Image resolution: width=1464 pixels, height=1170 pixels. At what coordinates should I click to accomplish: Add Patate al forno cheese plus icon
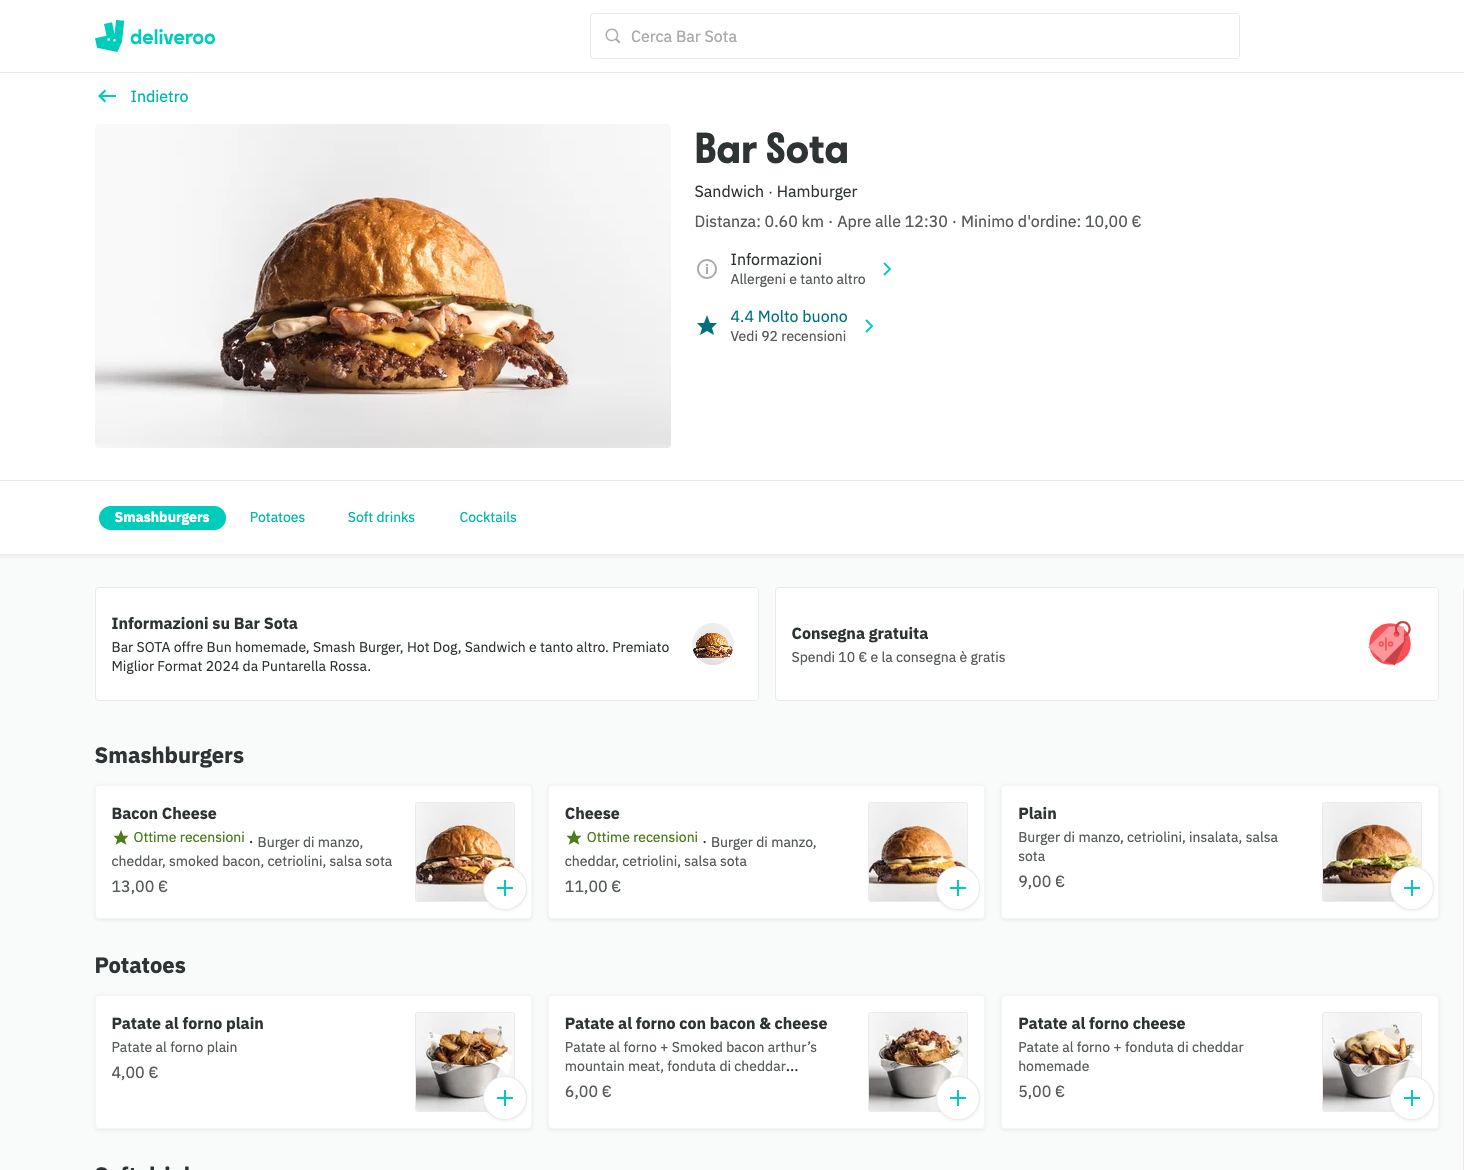coord(1412,1098)
